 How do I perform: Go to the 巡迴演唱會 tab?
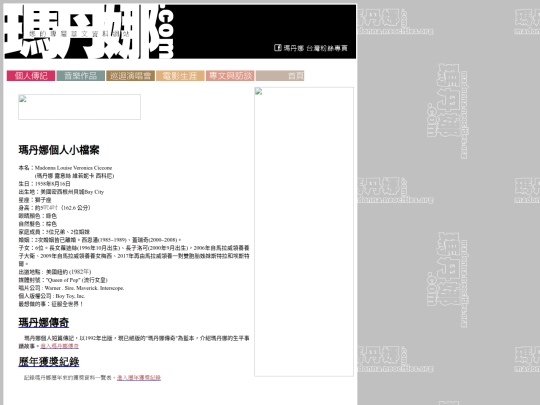pyautogui.click(x=131, y=76)
